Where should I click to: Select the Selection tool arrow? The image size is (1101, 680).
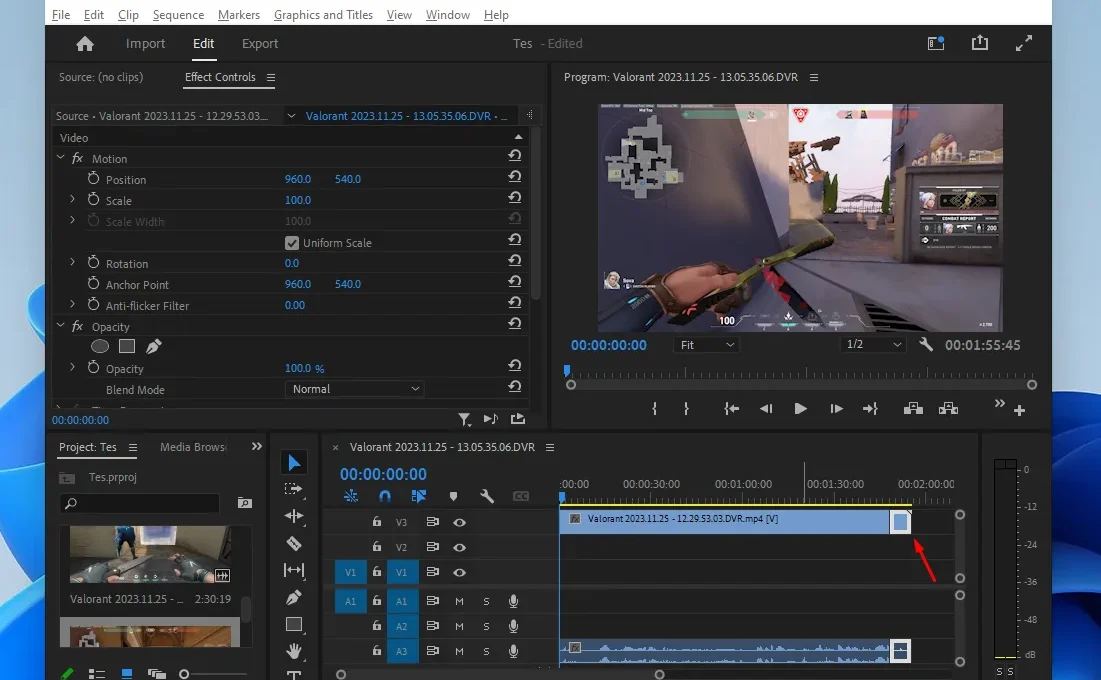[x=294, y=462]
